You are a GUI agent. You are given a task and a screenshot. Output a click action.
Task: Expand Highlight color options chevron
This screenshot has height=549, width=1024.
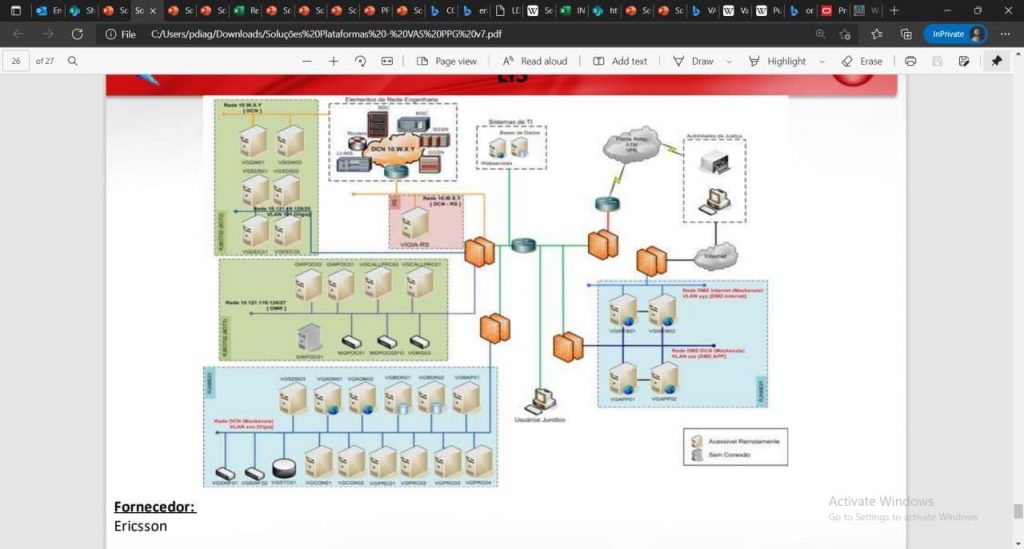822,61
